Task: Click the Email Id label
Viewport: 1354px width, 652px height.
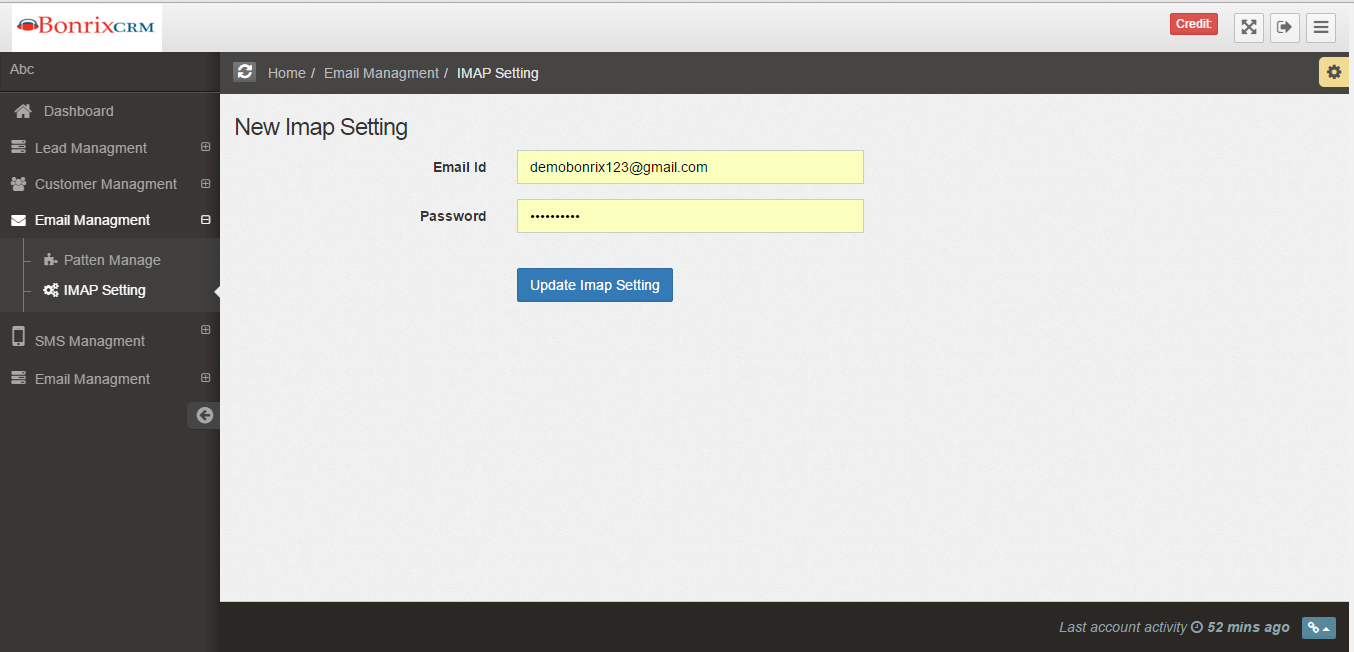Action: coord(460,167)
